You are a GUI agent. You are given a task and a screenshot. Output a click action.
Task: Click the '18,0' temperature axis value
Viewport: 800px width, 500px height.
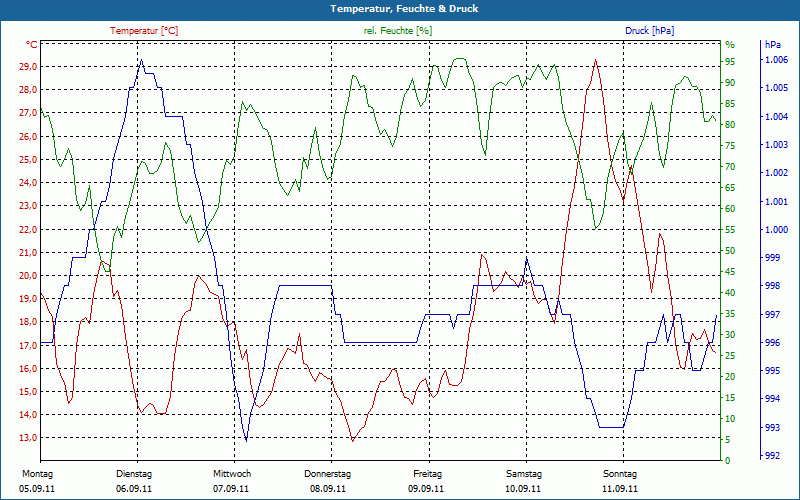(28, 322)
